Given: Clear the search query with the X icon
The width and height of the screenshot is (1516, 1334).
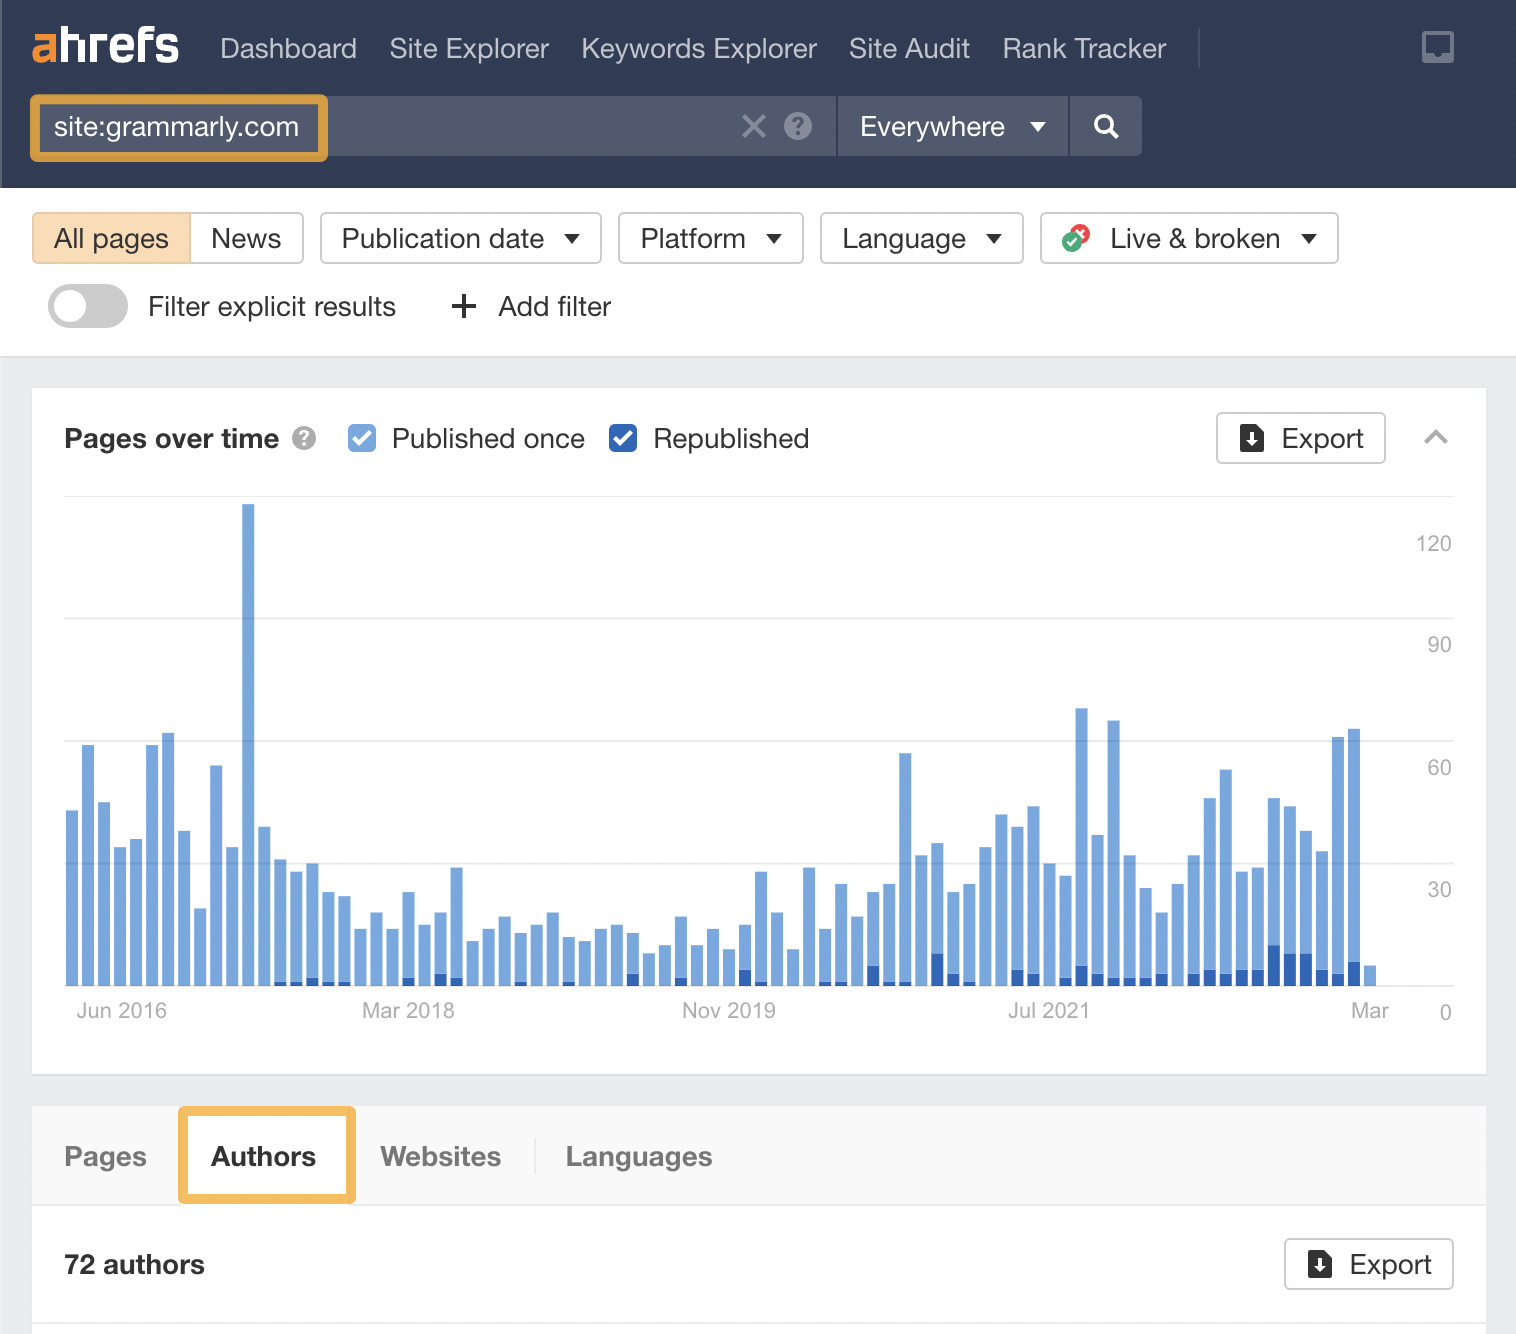Looking at the screenshot, I should pos(752,126).
